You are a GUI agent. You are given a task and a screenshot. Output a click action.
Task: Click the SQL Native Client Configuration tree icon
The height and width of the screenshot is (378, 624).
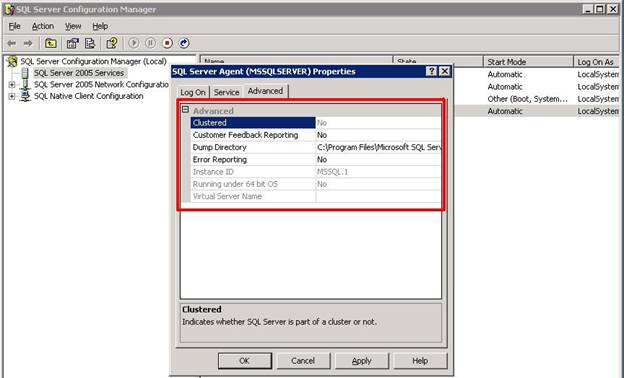25,96
